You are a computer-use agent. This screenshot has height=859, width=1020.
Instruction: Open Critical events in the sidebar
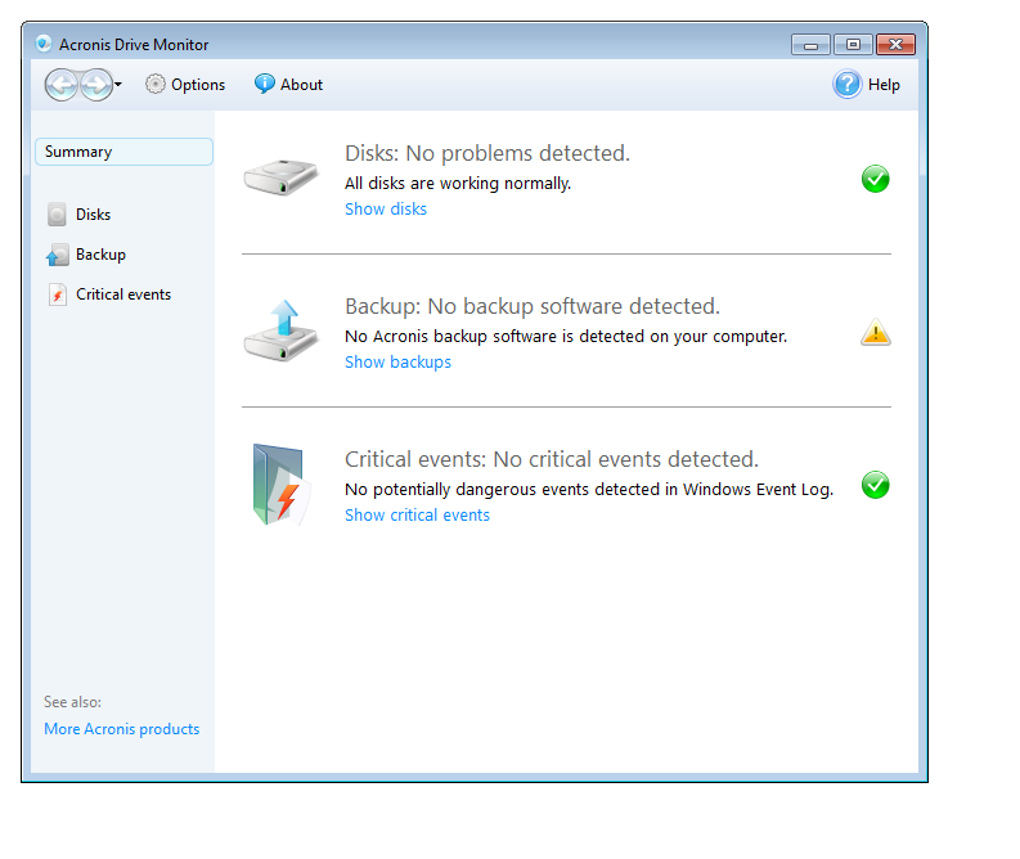pos(124,294)
